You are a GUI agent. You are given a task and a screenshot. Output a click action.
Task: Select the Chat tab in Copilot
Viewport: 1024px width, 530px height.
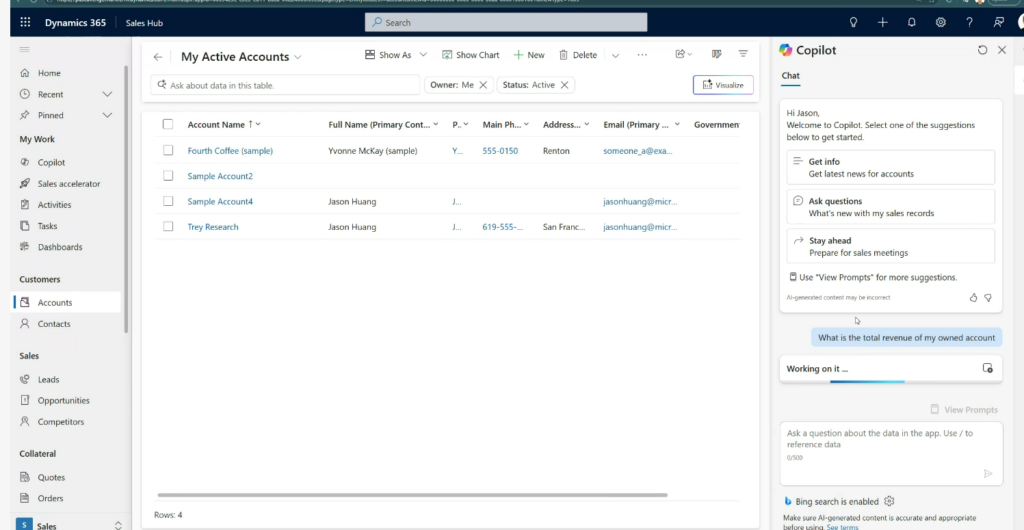[x=790, y=76]
